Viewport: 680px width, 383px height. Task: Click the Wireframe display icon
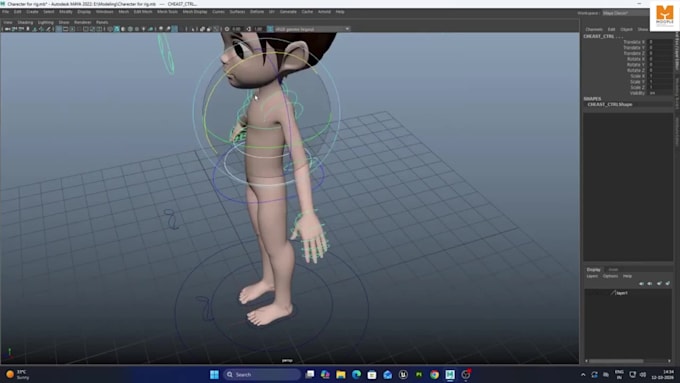(x=110, y=29)
